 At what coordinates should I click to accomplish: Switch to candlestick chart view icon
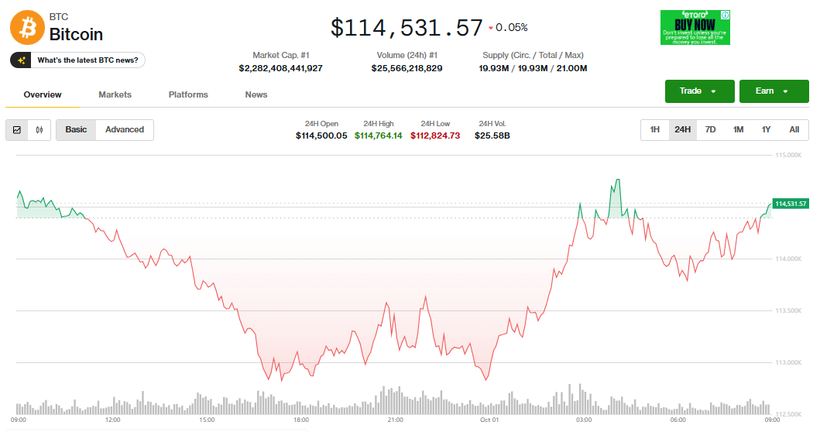(x=40, y=130)
